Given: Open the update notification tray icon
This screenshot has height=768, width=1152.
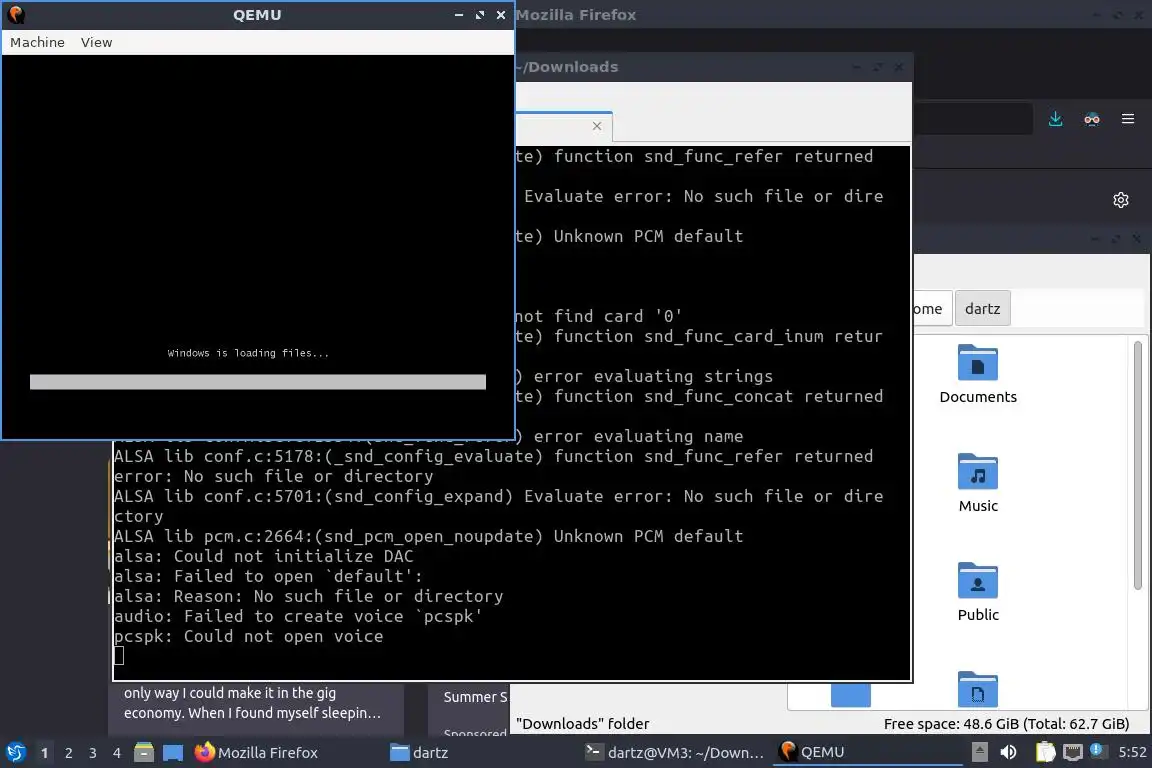Looking at the screenshot, I should (x=1096, y=750).
